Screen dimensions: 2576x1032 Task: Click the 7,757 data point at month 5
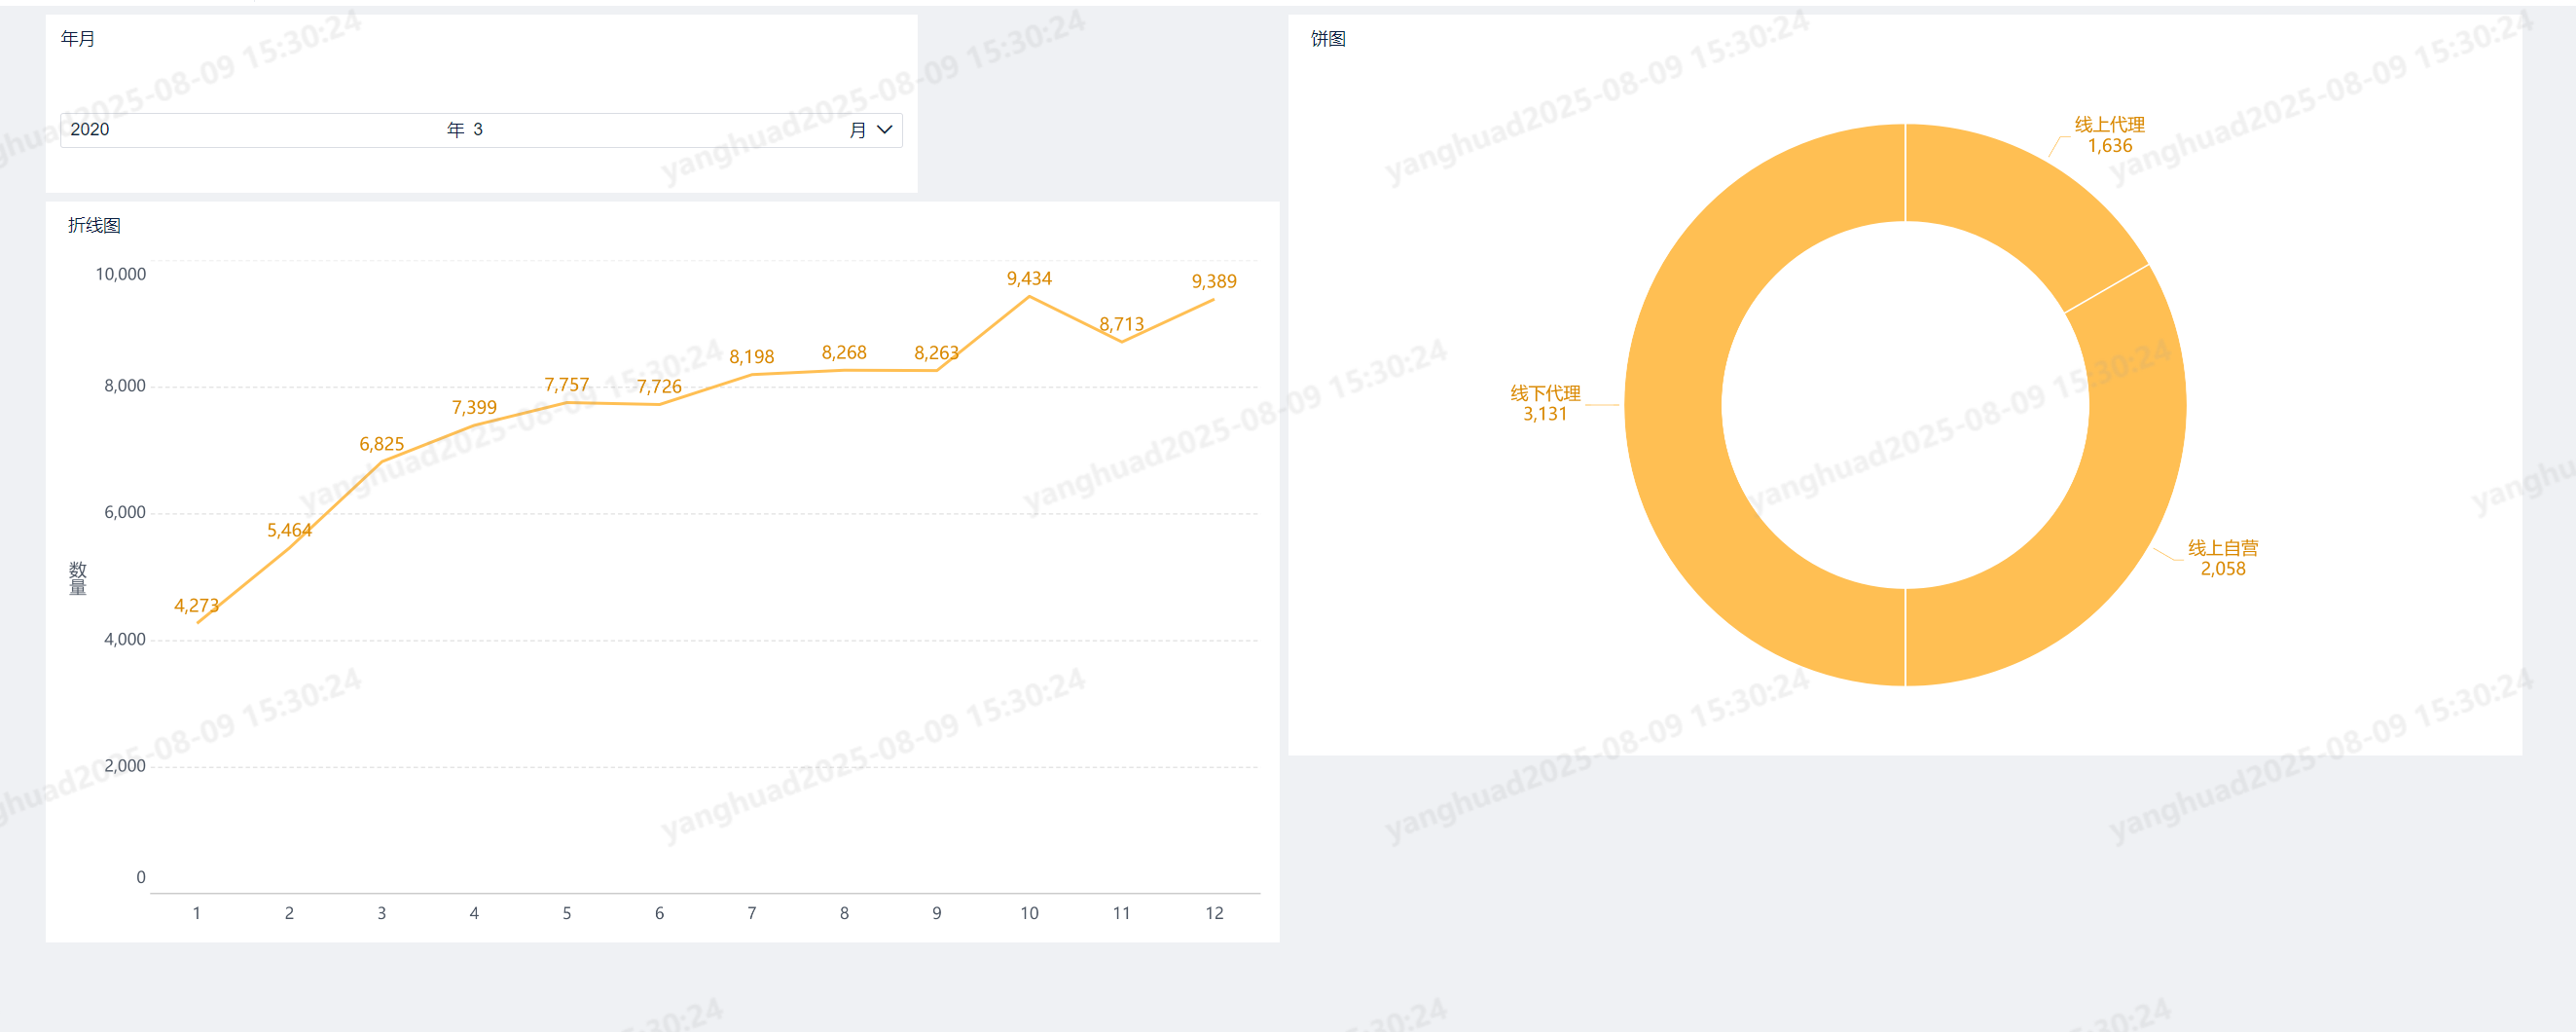click(567, 402)
